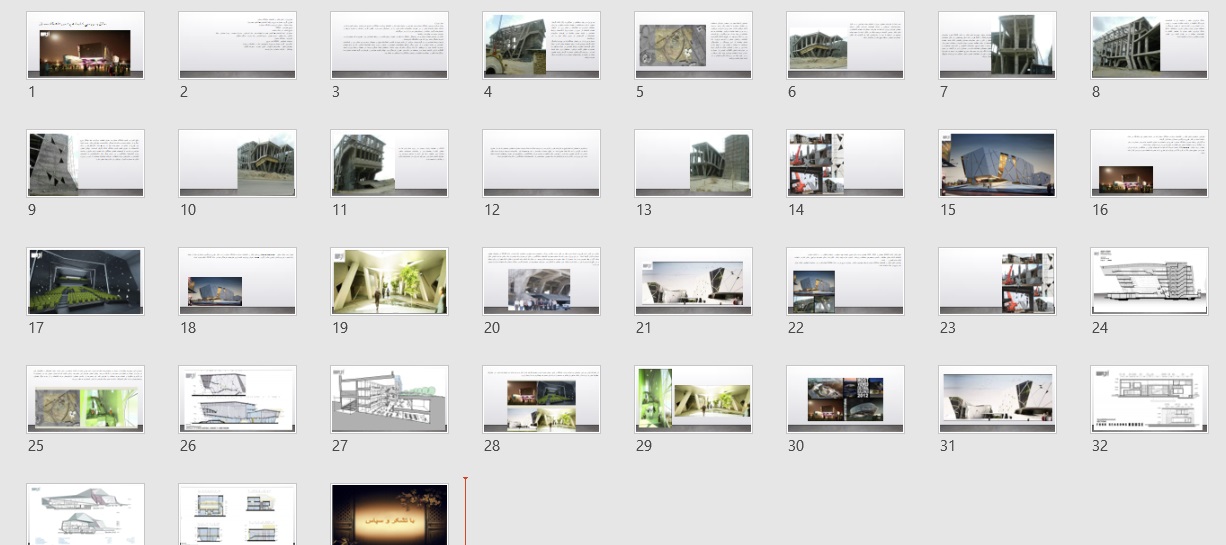Choose slide 30 dark image collage
The width and height of the screenshot is (1226, 545).
(x=845, y=399)
